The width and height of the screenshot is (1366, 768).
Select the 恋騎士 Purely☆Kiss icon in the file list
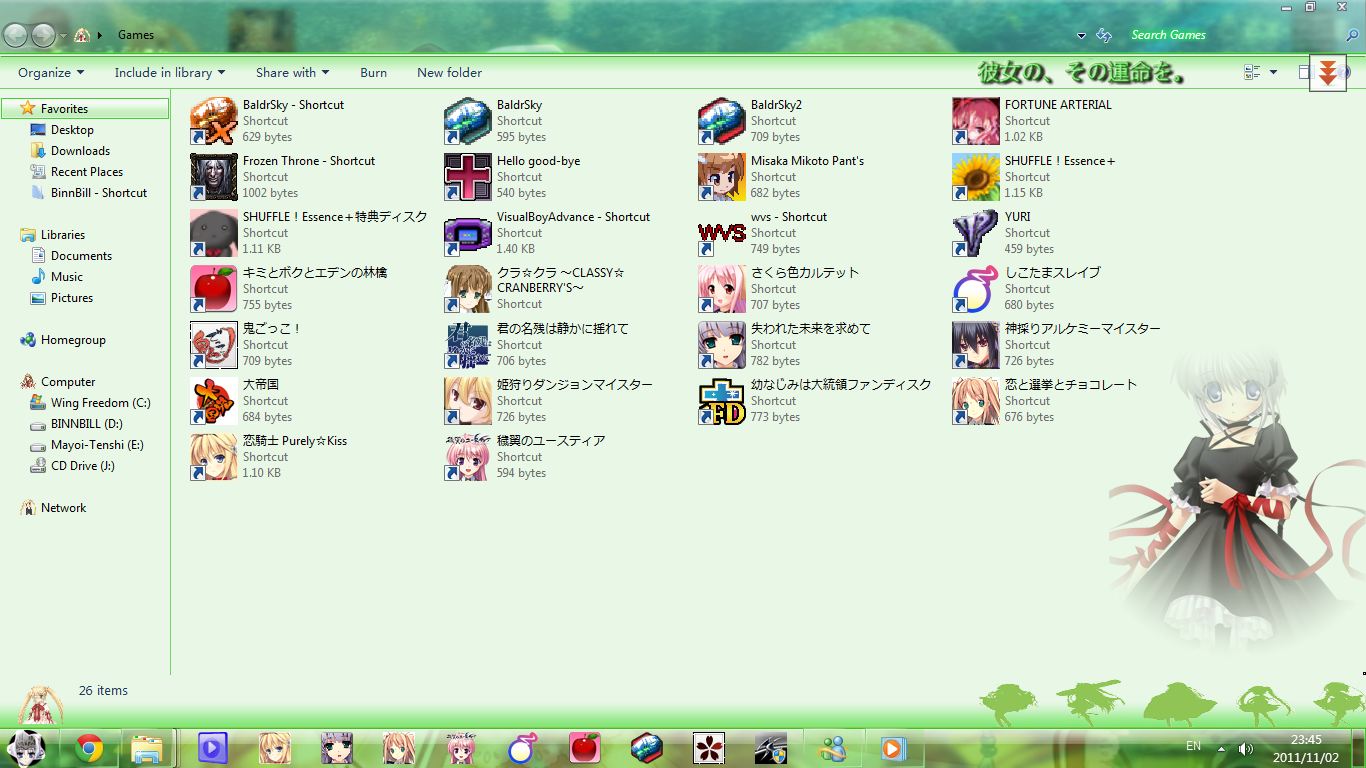pyautogui.click(x=214, y=457)
